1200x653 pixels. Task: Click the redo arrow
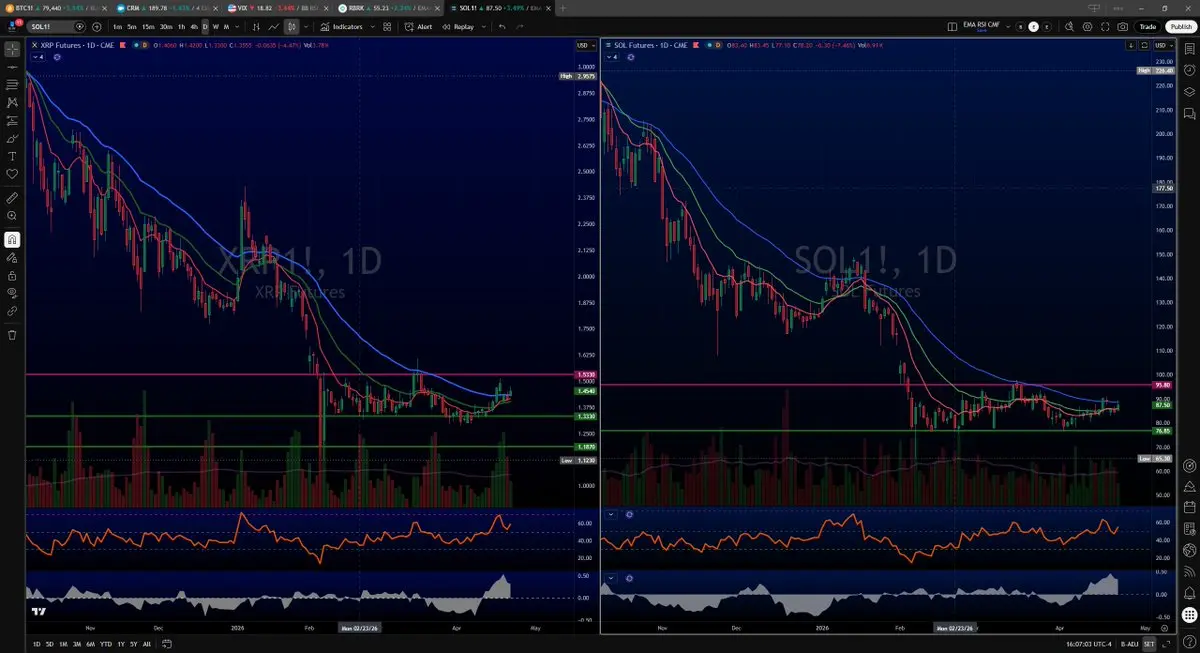522,27
